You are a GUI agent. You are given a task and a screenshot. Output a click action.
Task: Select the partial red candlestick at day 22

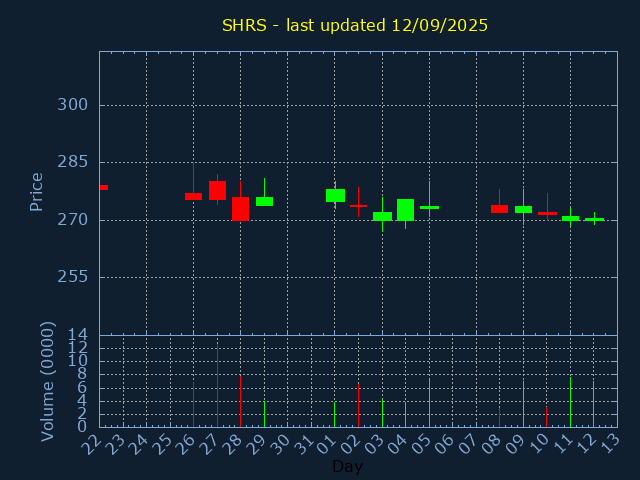point(104,187)
